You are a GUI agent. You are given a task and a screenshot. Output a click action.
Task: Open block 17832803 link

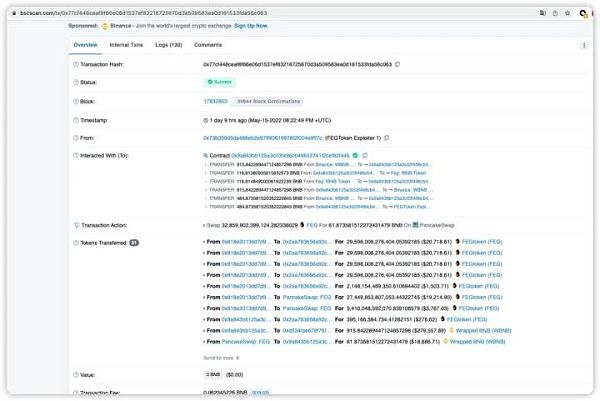pyautogui.click(x=215, y=101)
